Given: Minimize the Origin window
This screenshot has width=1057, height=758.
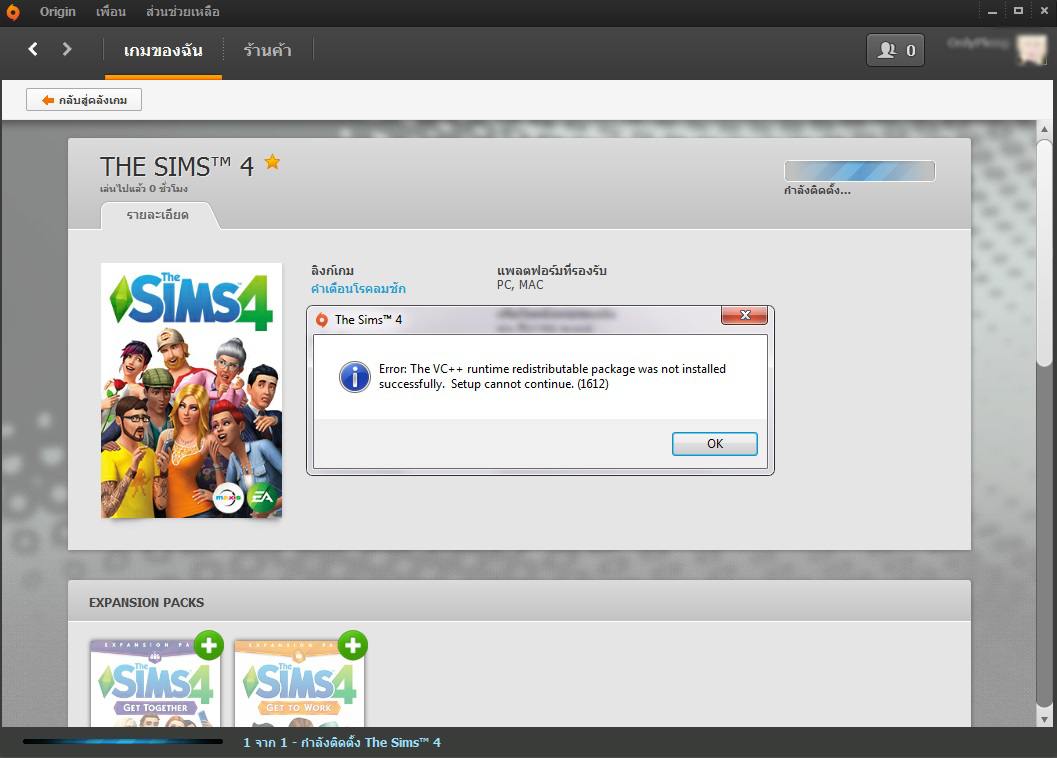Looking at the screenshot, I should pos(992,11).
